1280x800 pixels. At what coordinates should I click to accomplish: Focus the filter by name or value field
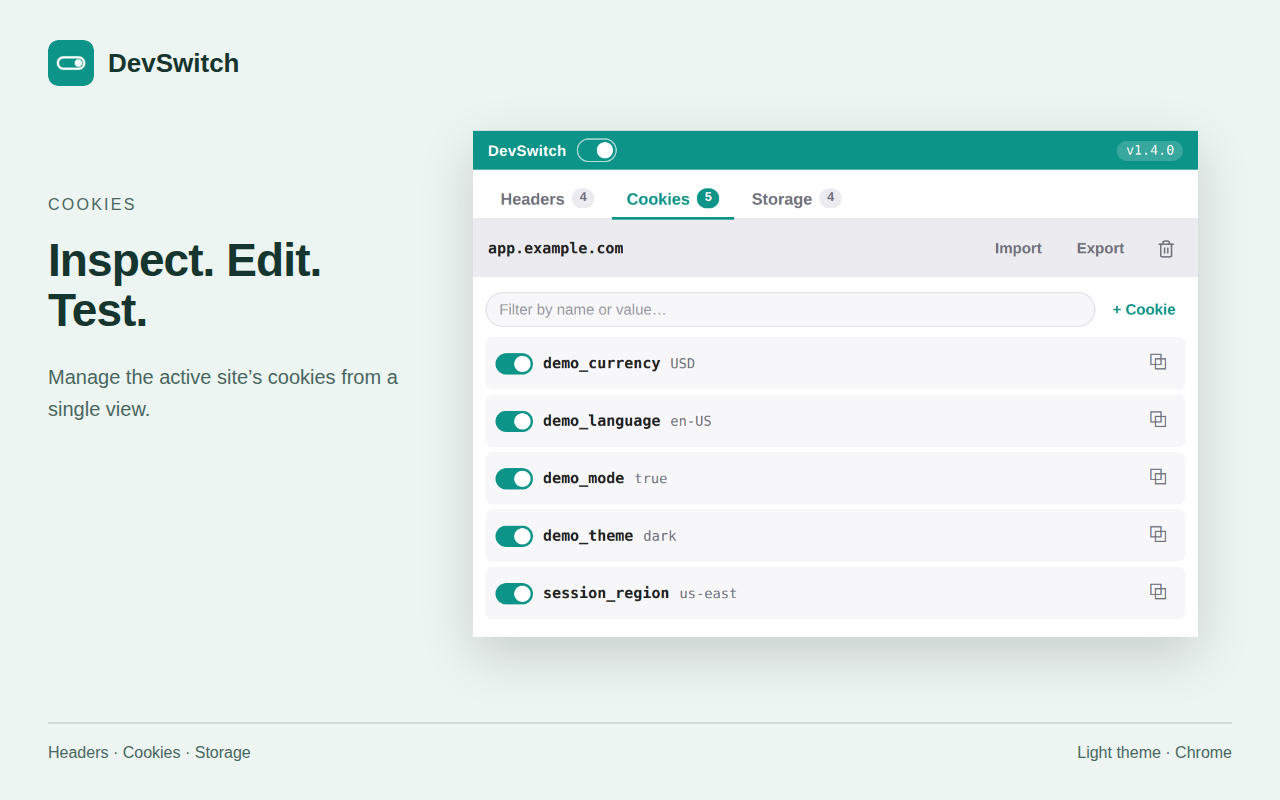[790, 309]
